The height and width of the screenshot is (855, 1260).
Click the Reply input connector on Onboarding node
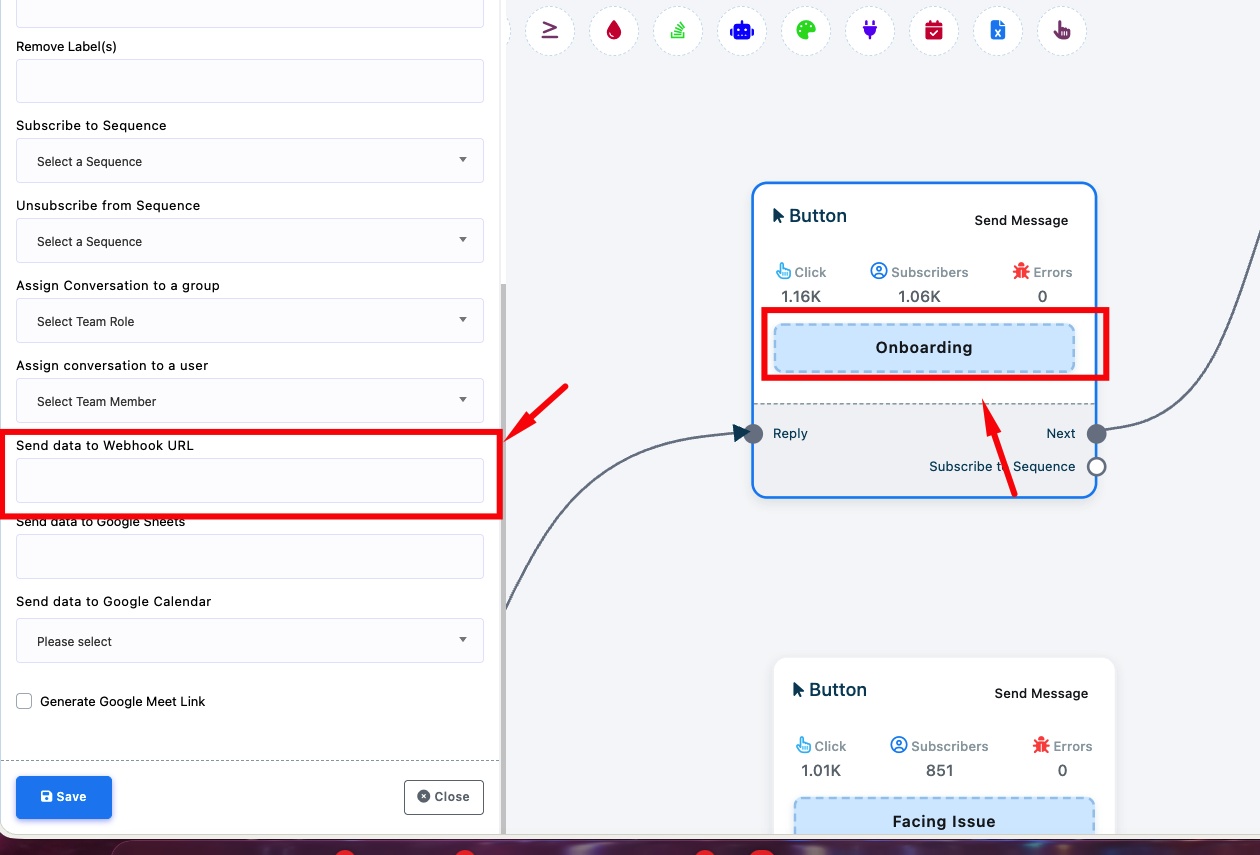point(754,433)
